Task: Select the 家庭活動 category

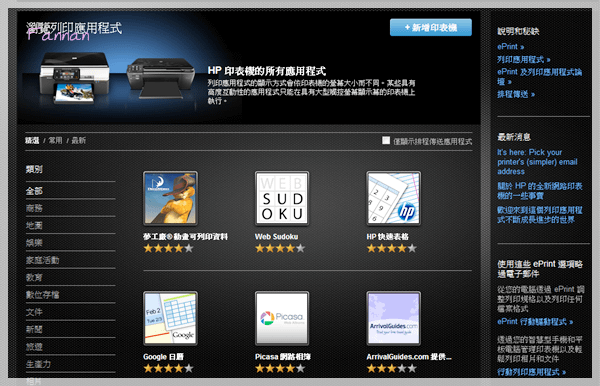Action: [x=42, y=260]
